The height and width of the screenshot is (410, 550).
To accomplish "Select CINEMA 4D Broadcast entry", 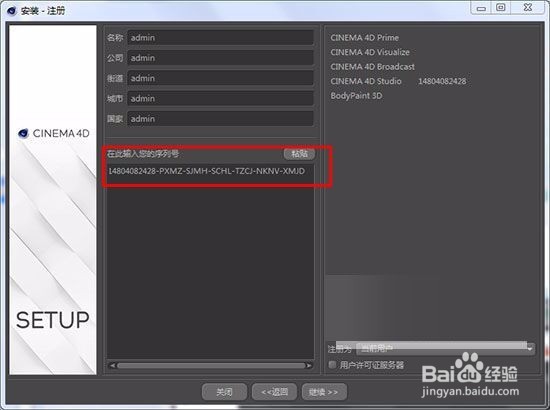I will (x=372, y=67).
